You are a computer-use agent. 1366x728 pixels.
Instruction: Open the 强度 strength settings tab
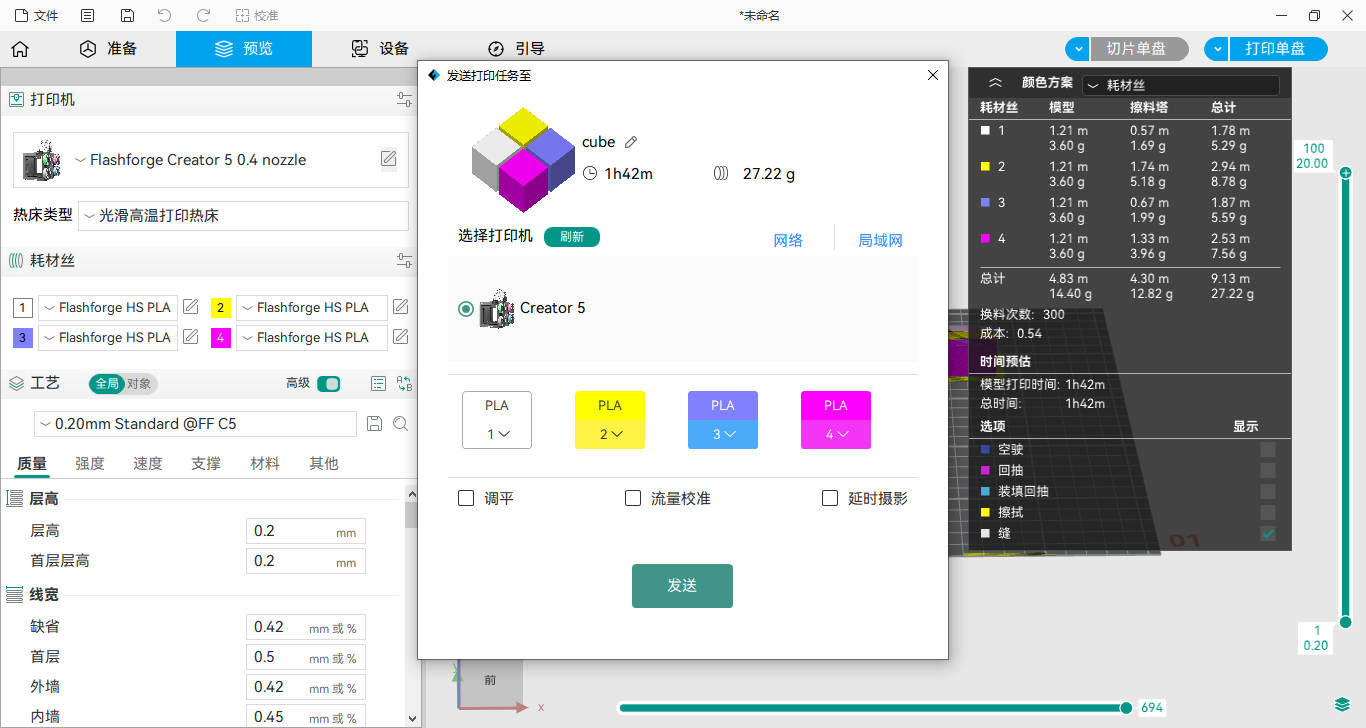pyautogui.click(x=90, y=463)
